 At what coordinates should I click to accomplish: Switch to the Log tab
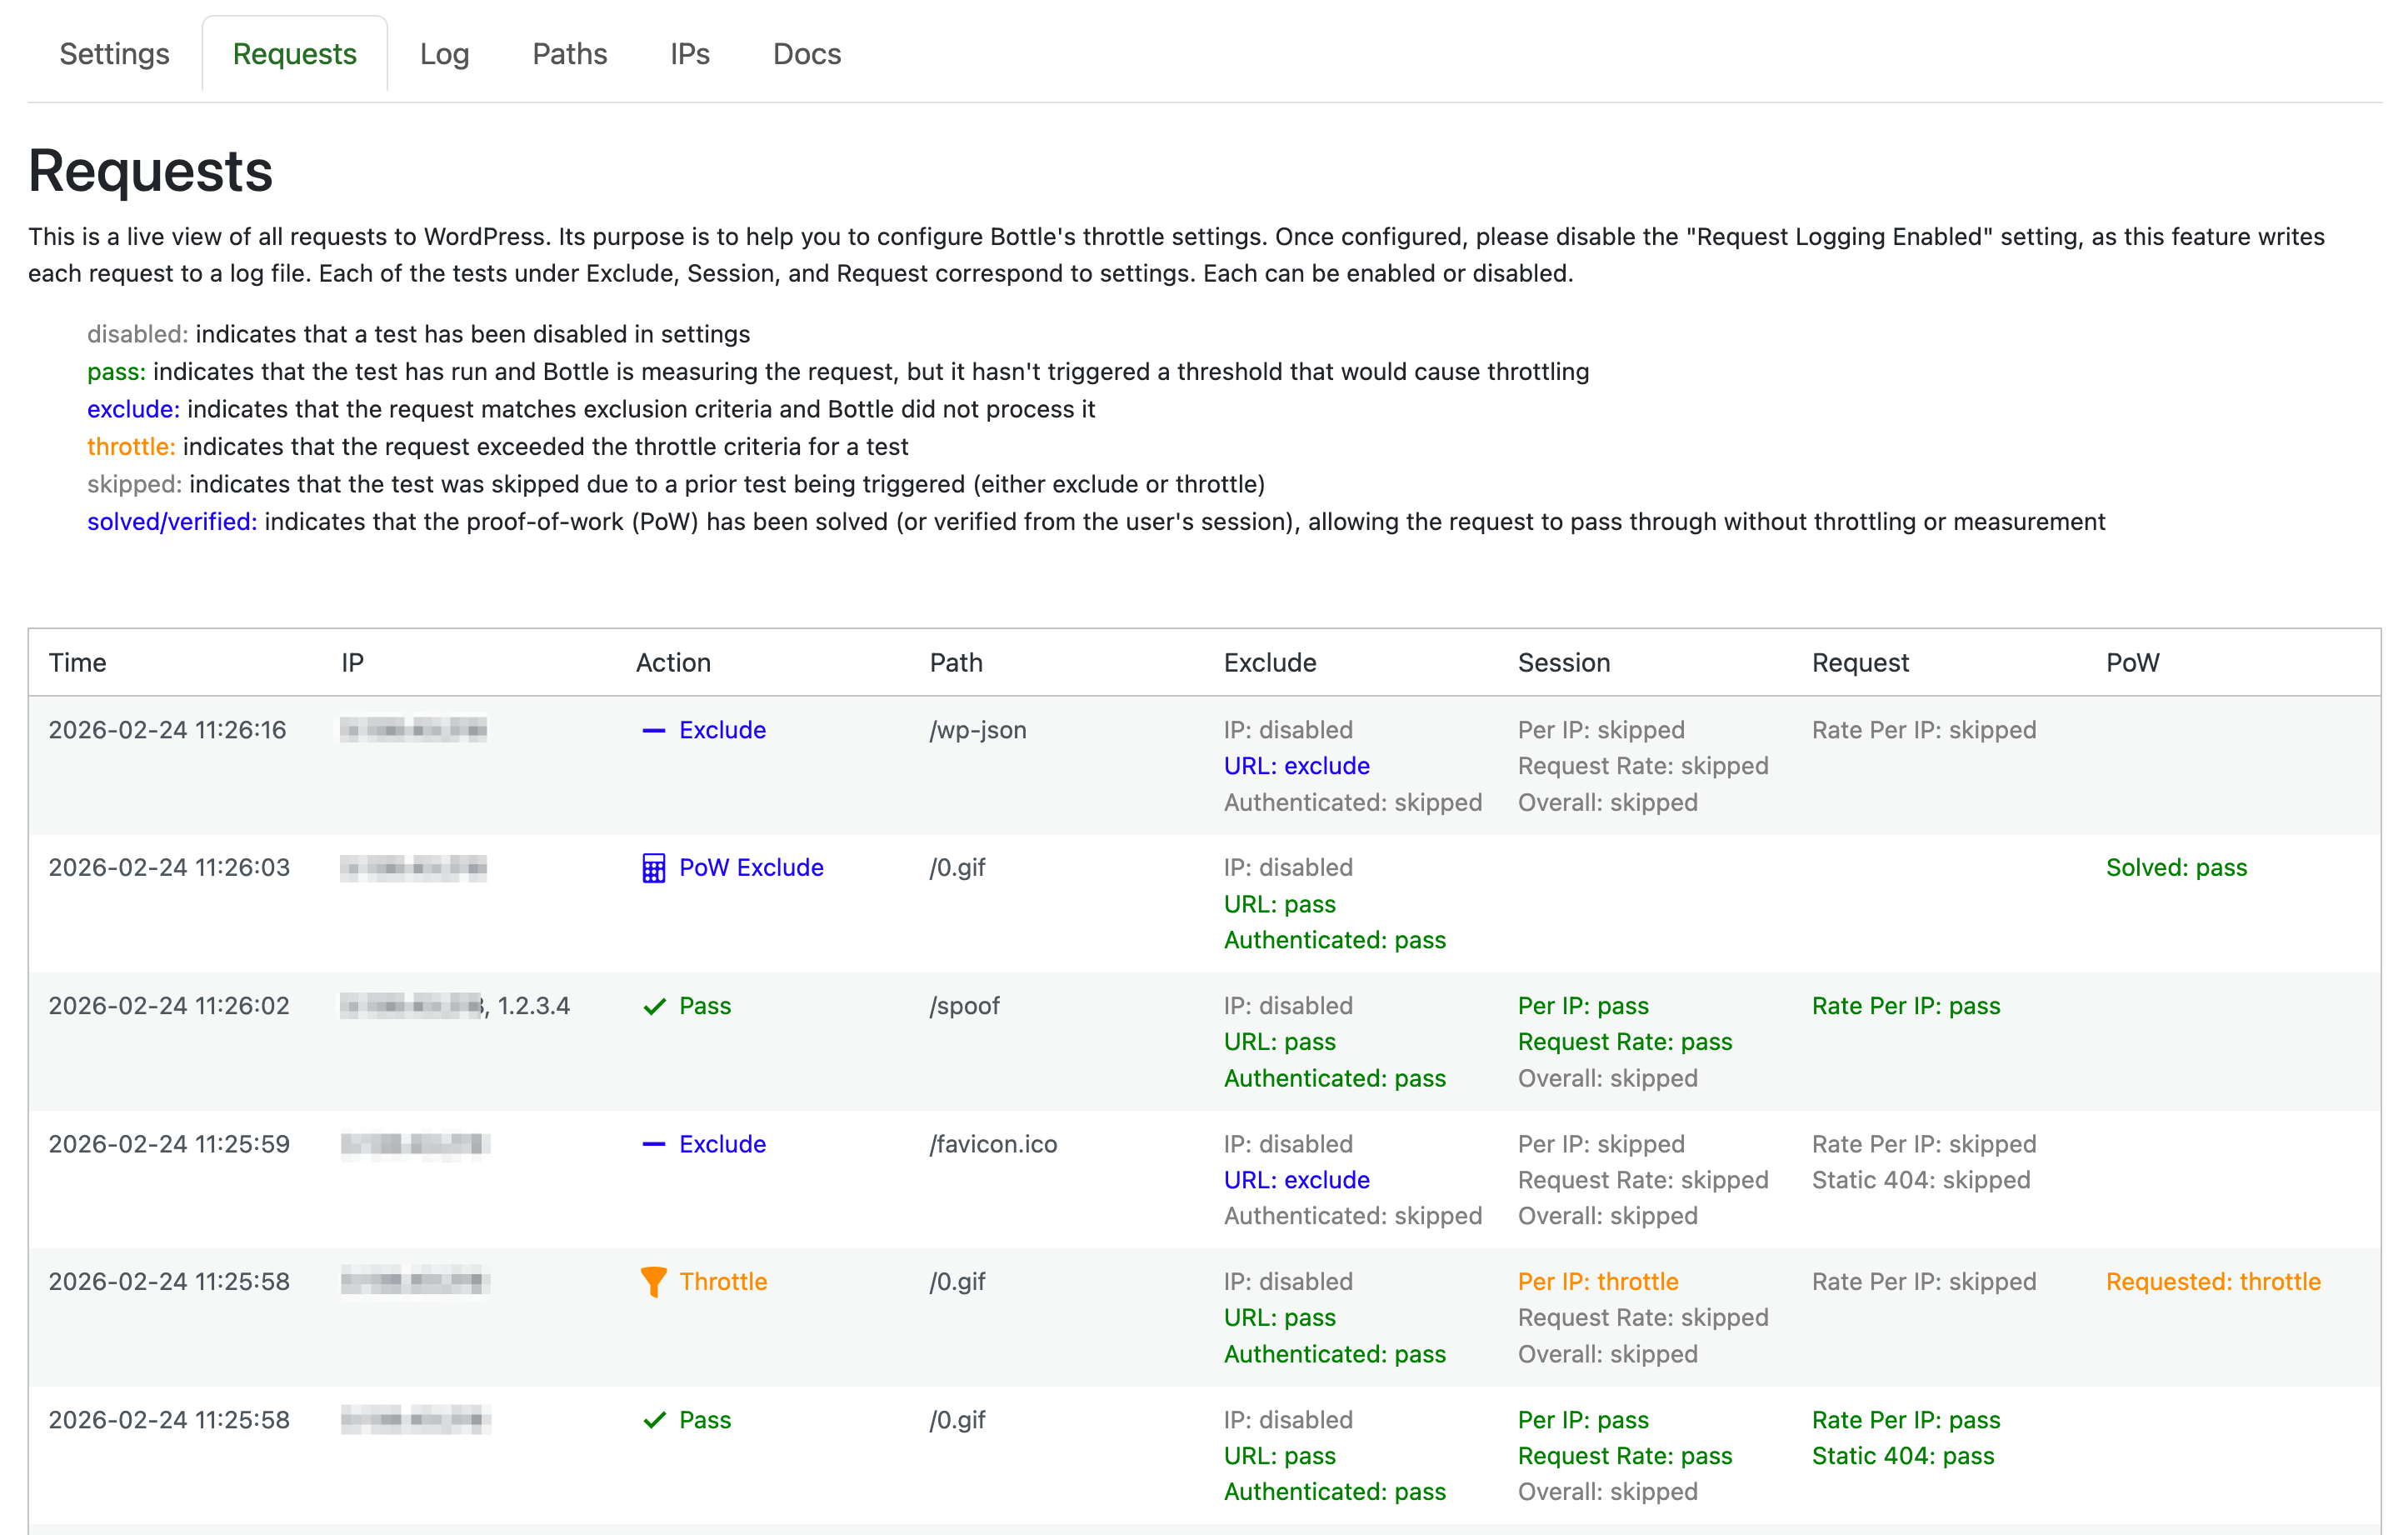[x=444, y=54]
